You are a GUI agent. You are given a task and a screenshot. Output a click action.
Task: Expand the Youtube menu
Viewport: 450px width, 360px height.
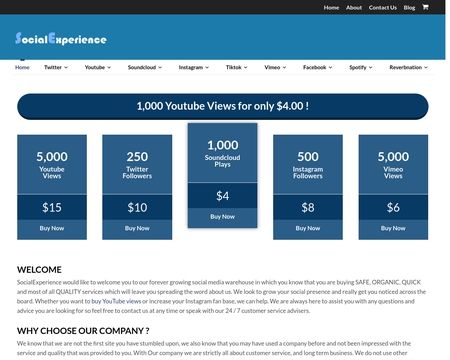[x=98, y=67]
